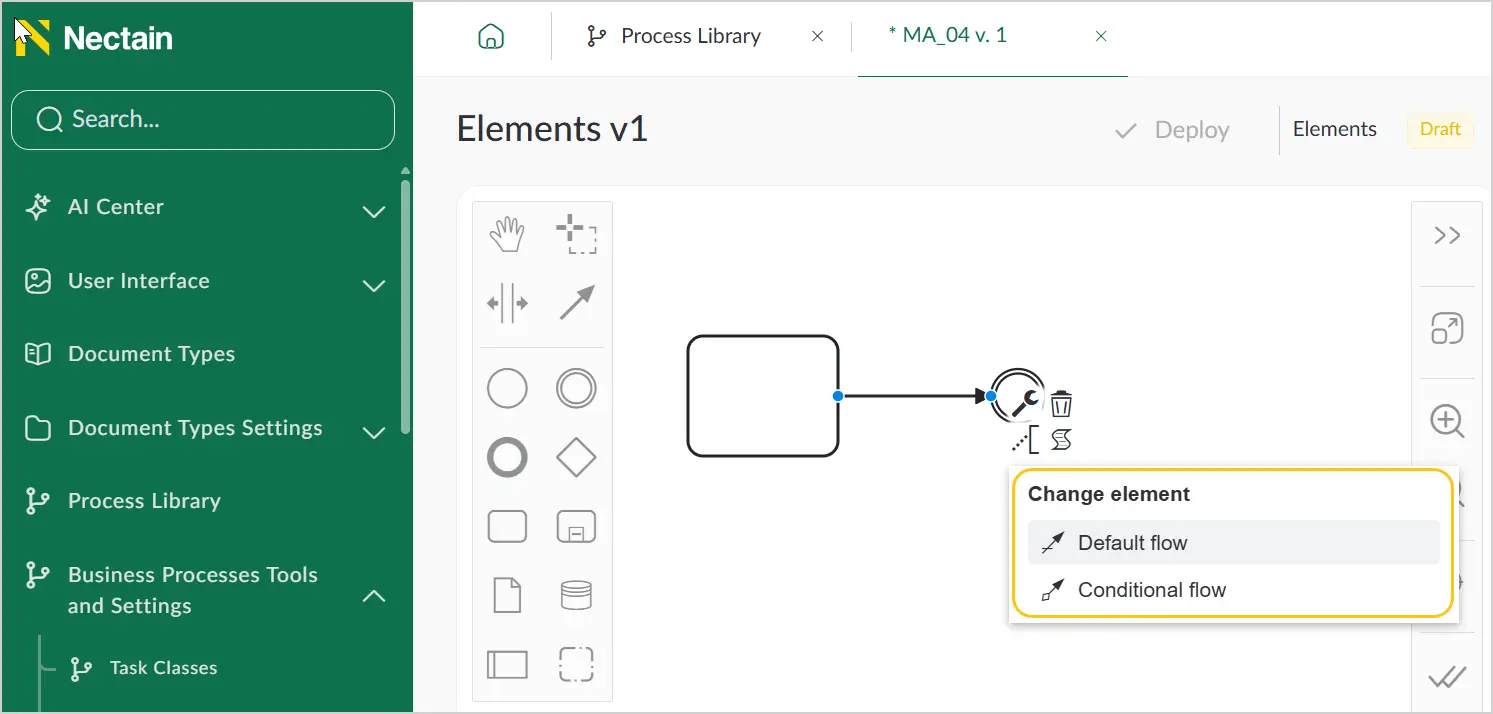Open Document Types in sidebar
Viewport: 1493px width, 714px height.
coord(151,354)
